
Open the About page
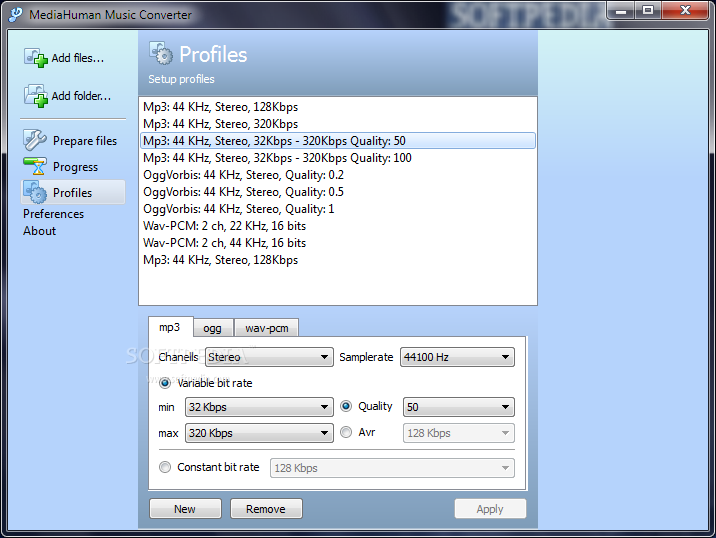[40, 231]
